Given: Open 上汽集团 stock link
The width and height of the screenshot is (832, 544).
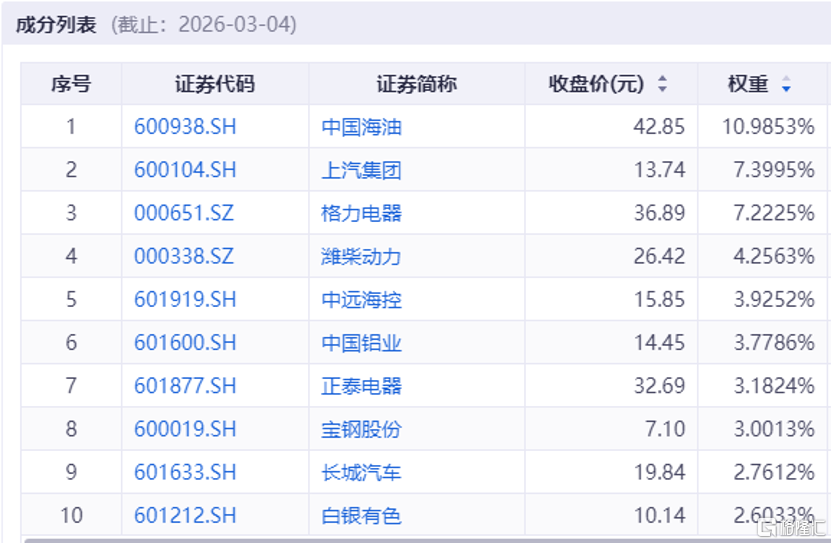Looking at the screenshot, I should (x=361, y=170).
